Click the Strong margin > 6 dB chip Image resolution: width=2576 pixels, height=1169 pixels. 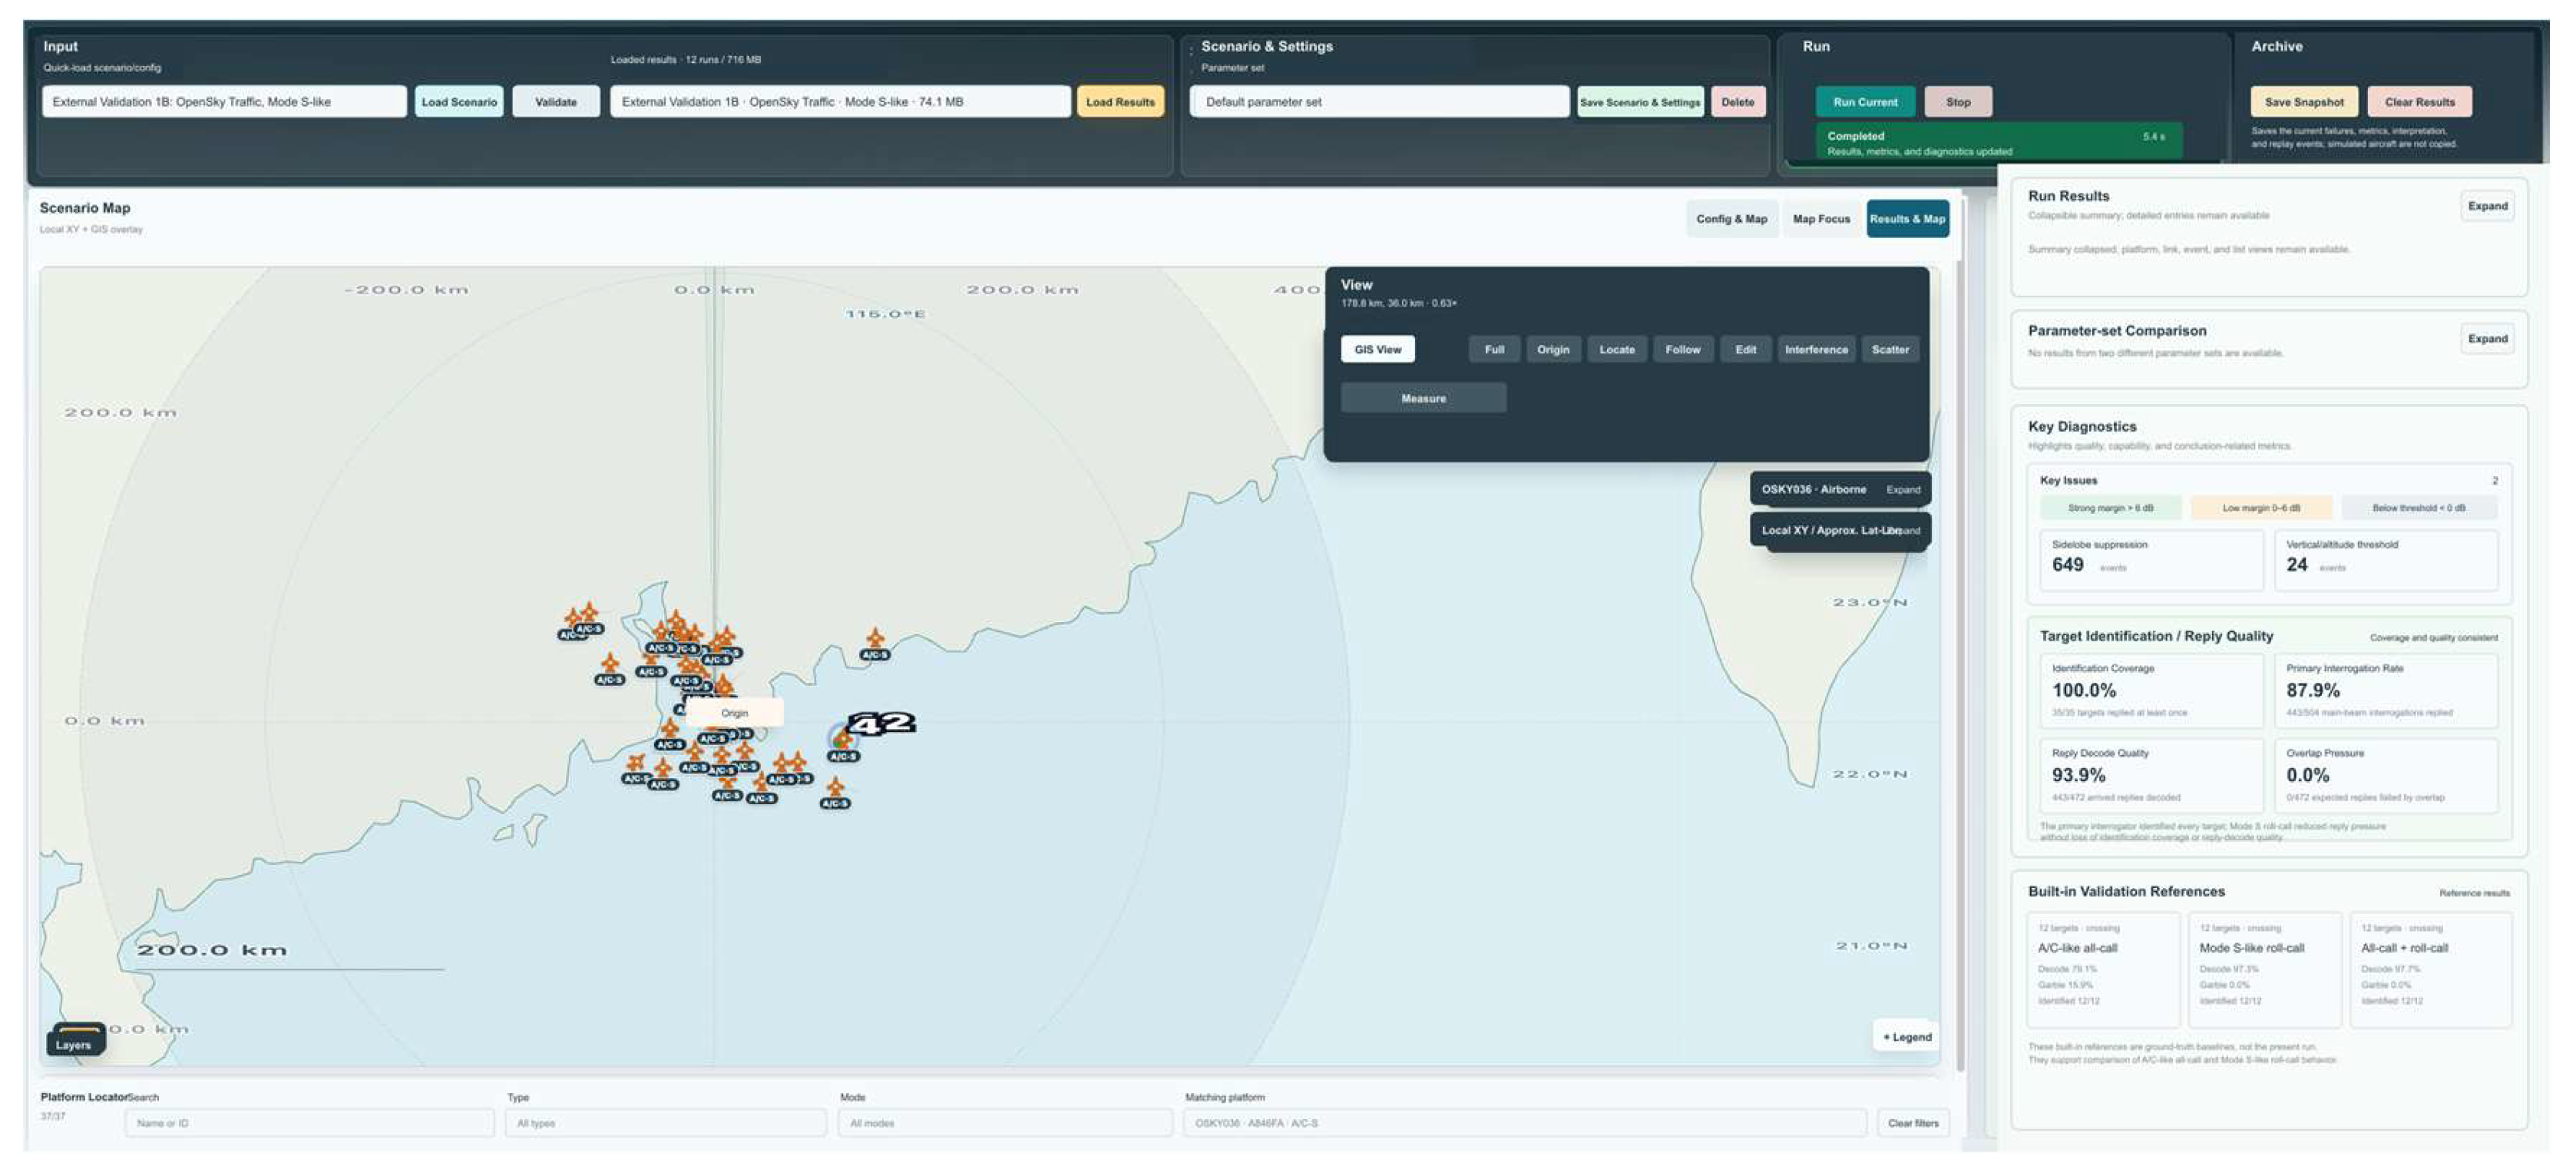click(x=2110, y=508)
